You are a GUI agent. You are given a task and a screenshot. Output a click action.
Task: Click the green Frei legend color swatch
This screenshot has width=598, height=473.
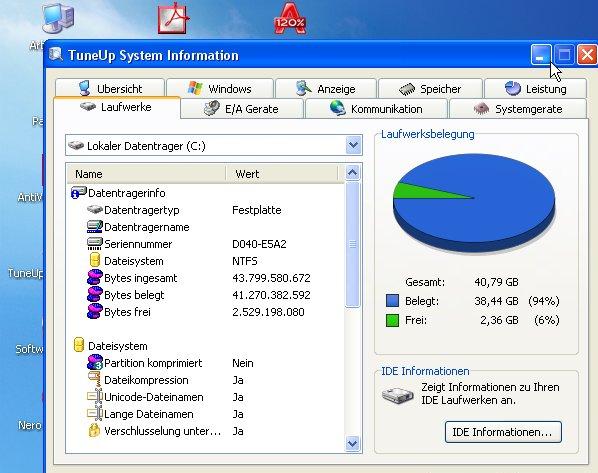pyautogui.click(x=392, y=320)
